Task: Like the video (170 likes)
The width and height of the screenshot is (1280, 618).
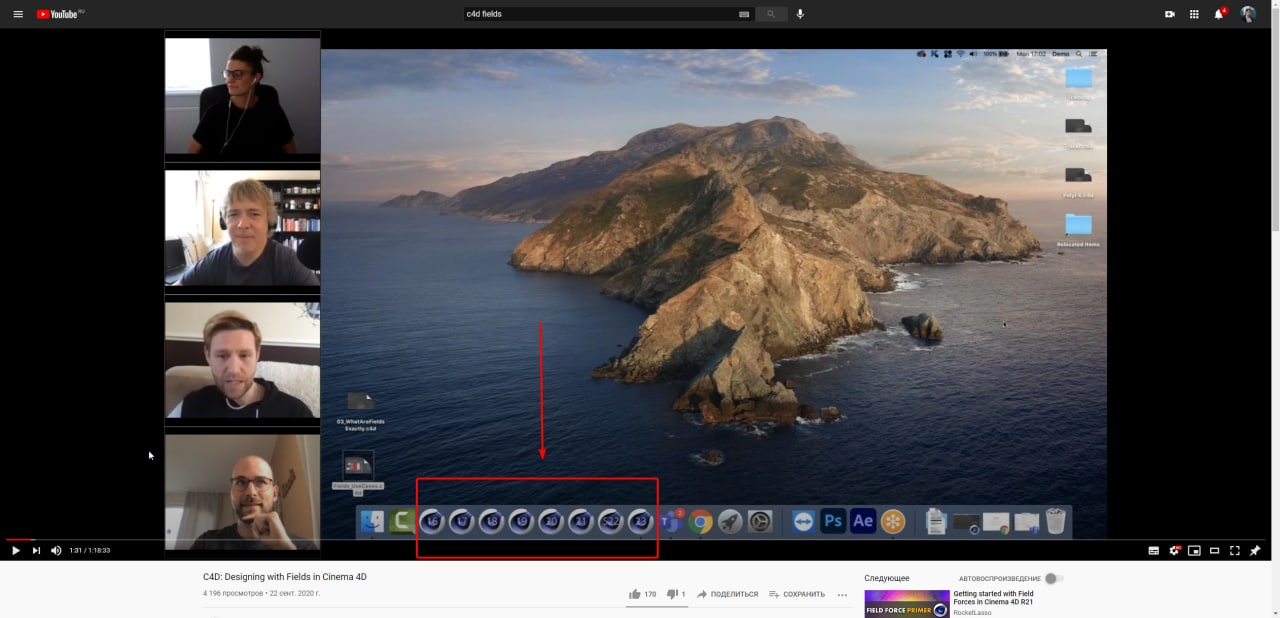Action: [642, 594]
